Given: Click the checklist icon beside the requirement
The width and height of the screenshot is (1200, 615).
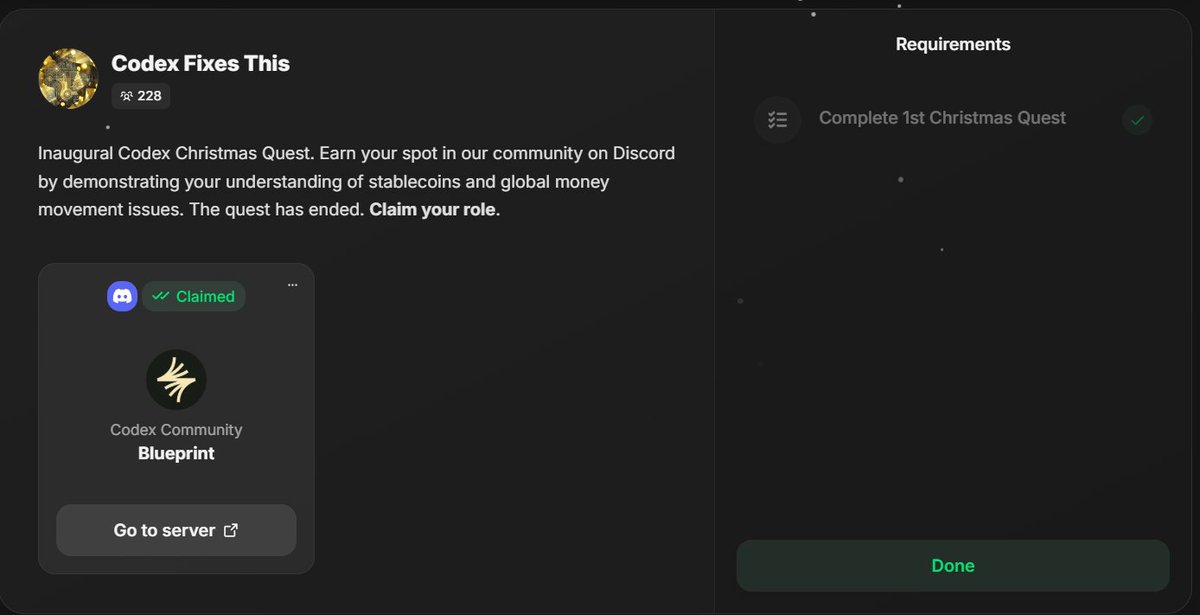Looking at the screenshot, I should pos(778,120).
